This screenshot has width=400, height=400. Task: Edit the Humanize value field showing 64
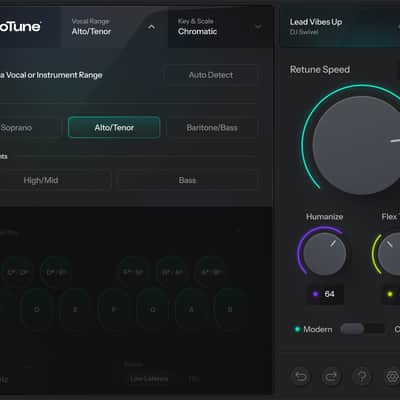(325, 294)
